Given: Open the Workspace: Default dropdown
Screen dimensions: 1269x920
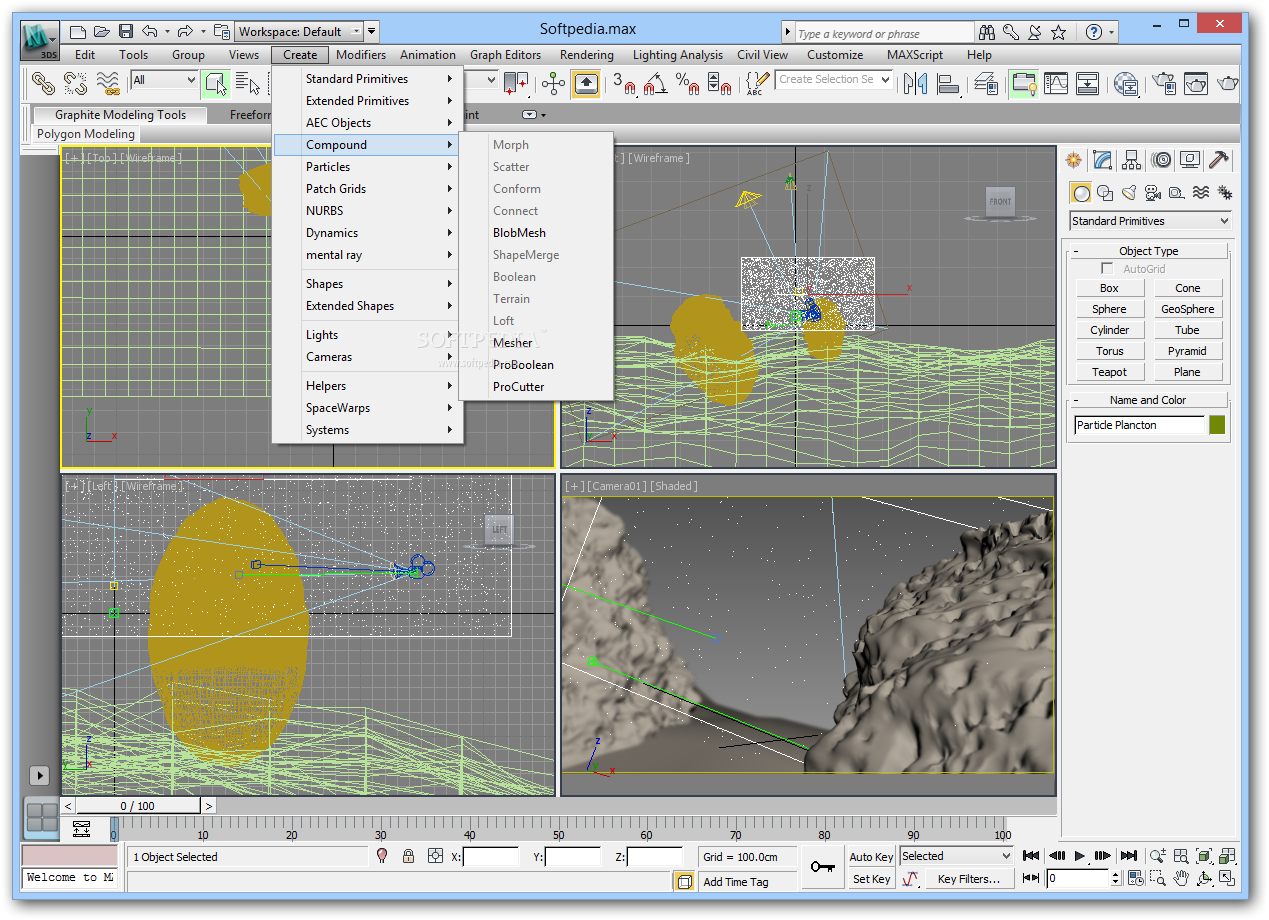Looking at the screenshot, I should point(297,32).
